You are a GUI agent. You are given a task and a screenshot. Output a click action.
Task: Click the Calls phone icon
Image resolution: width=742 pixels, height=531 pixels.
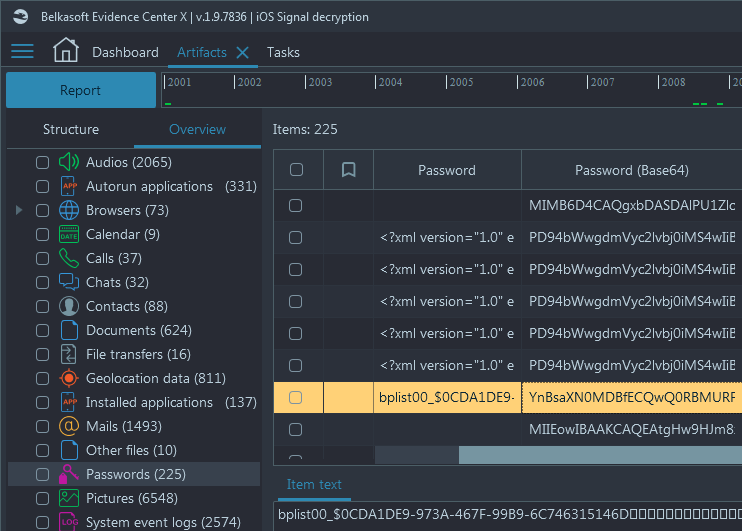(x=69, y=258)
